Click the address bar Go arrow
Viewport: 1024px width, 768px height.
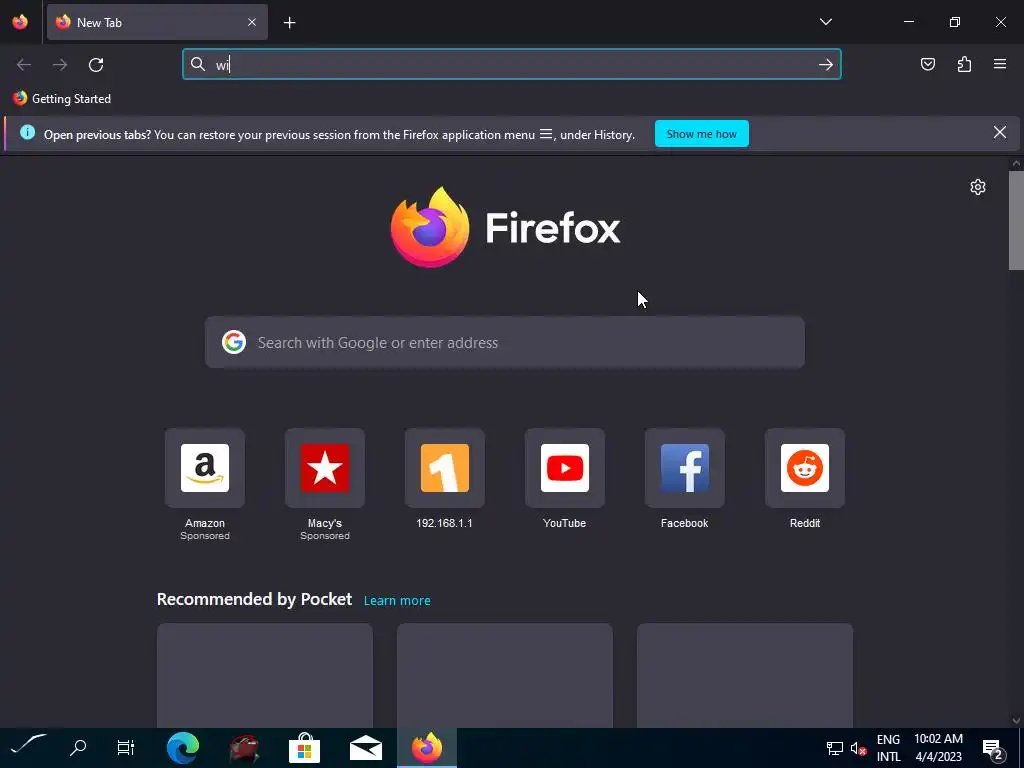(x=825, y=65)
